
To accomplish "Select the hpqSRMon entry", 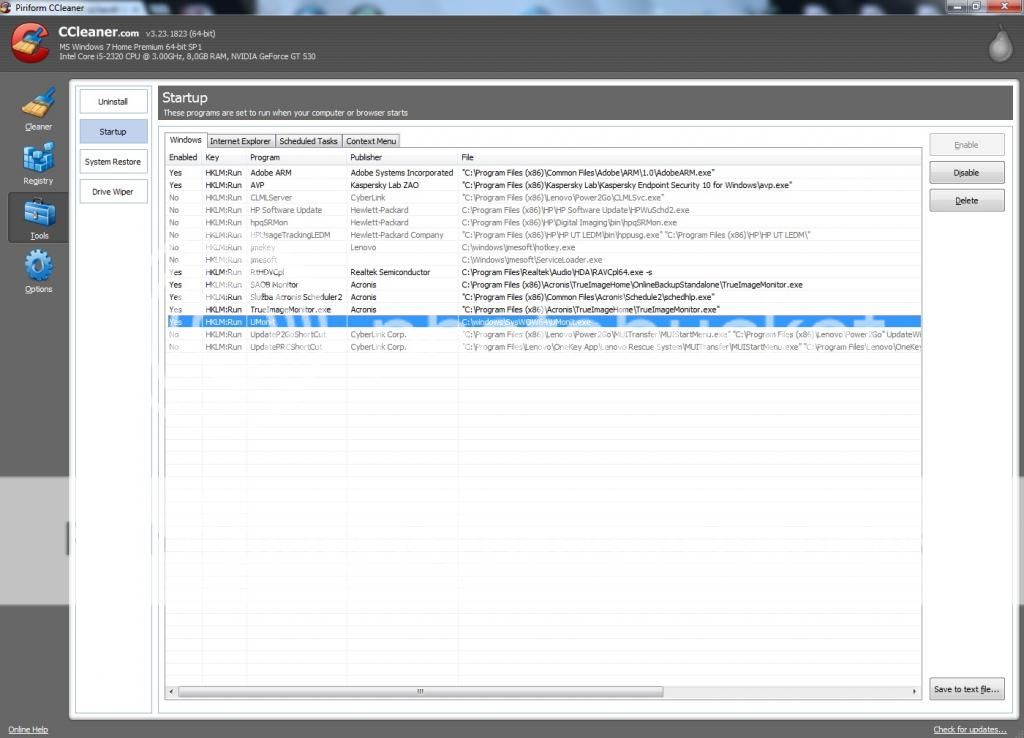I will click(543, 223).
